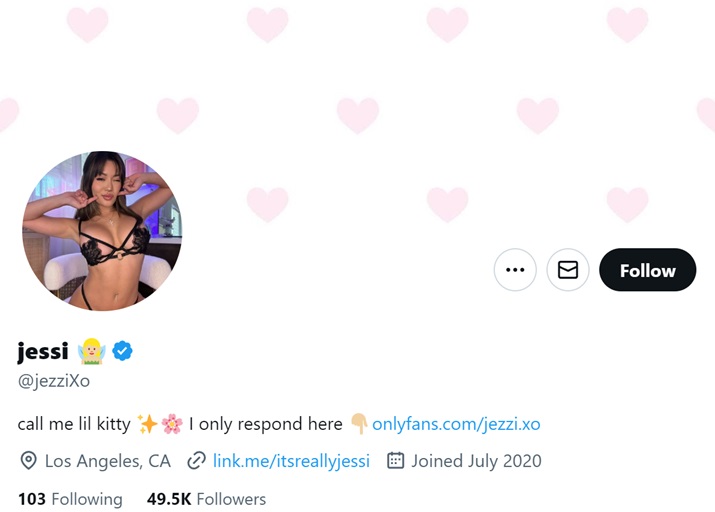Open the 49.5K Followers list
This screenshot has height=512, width=715.
coord(206,498)
